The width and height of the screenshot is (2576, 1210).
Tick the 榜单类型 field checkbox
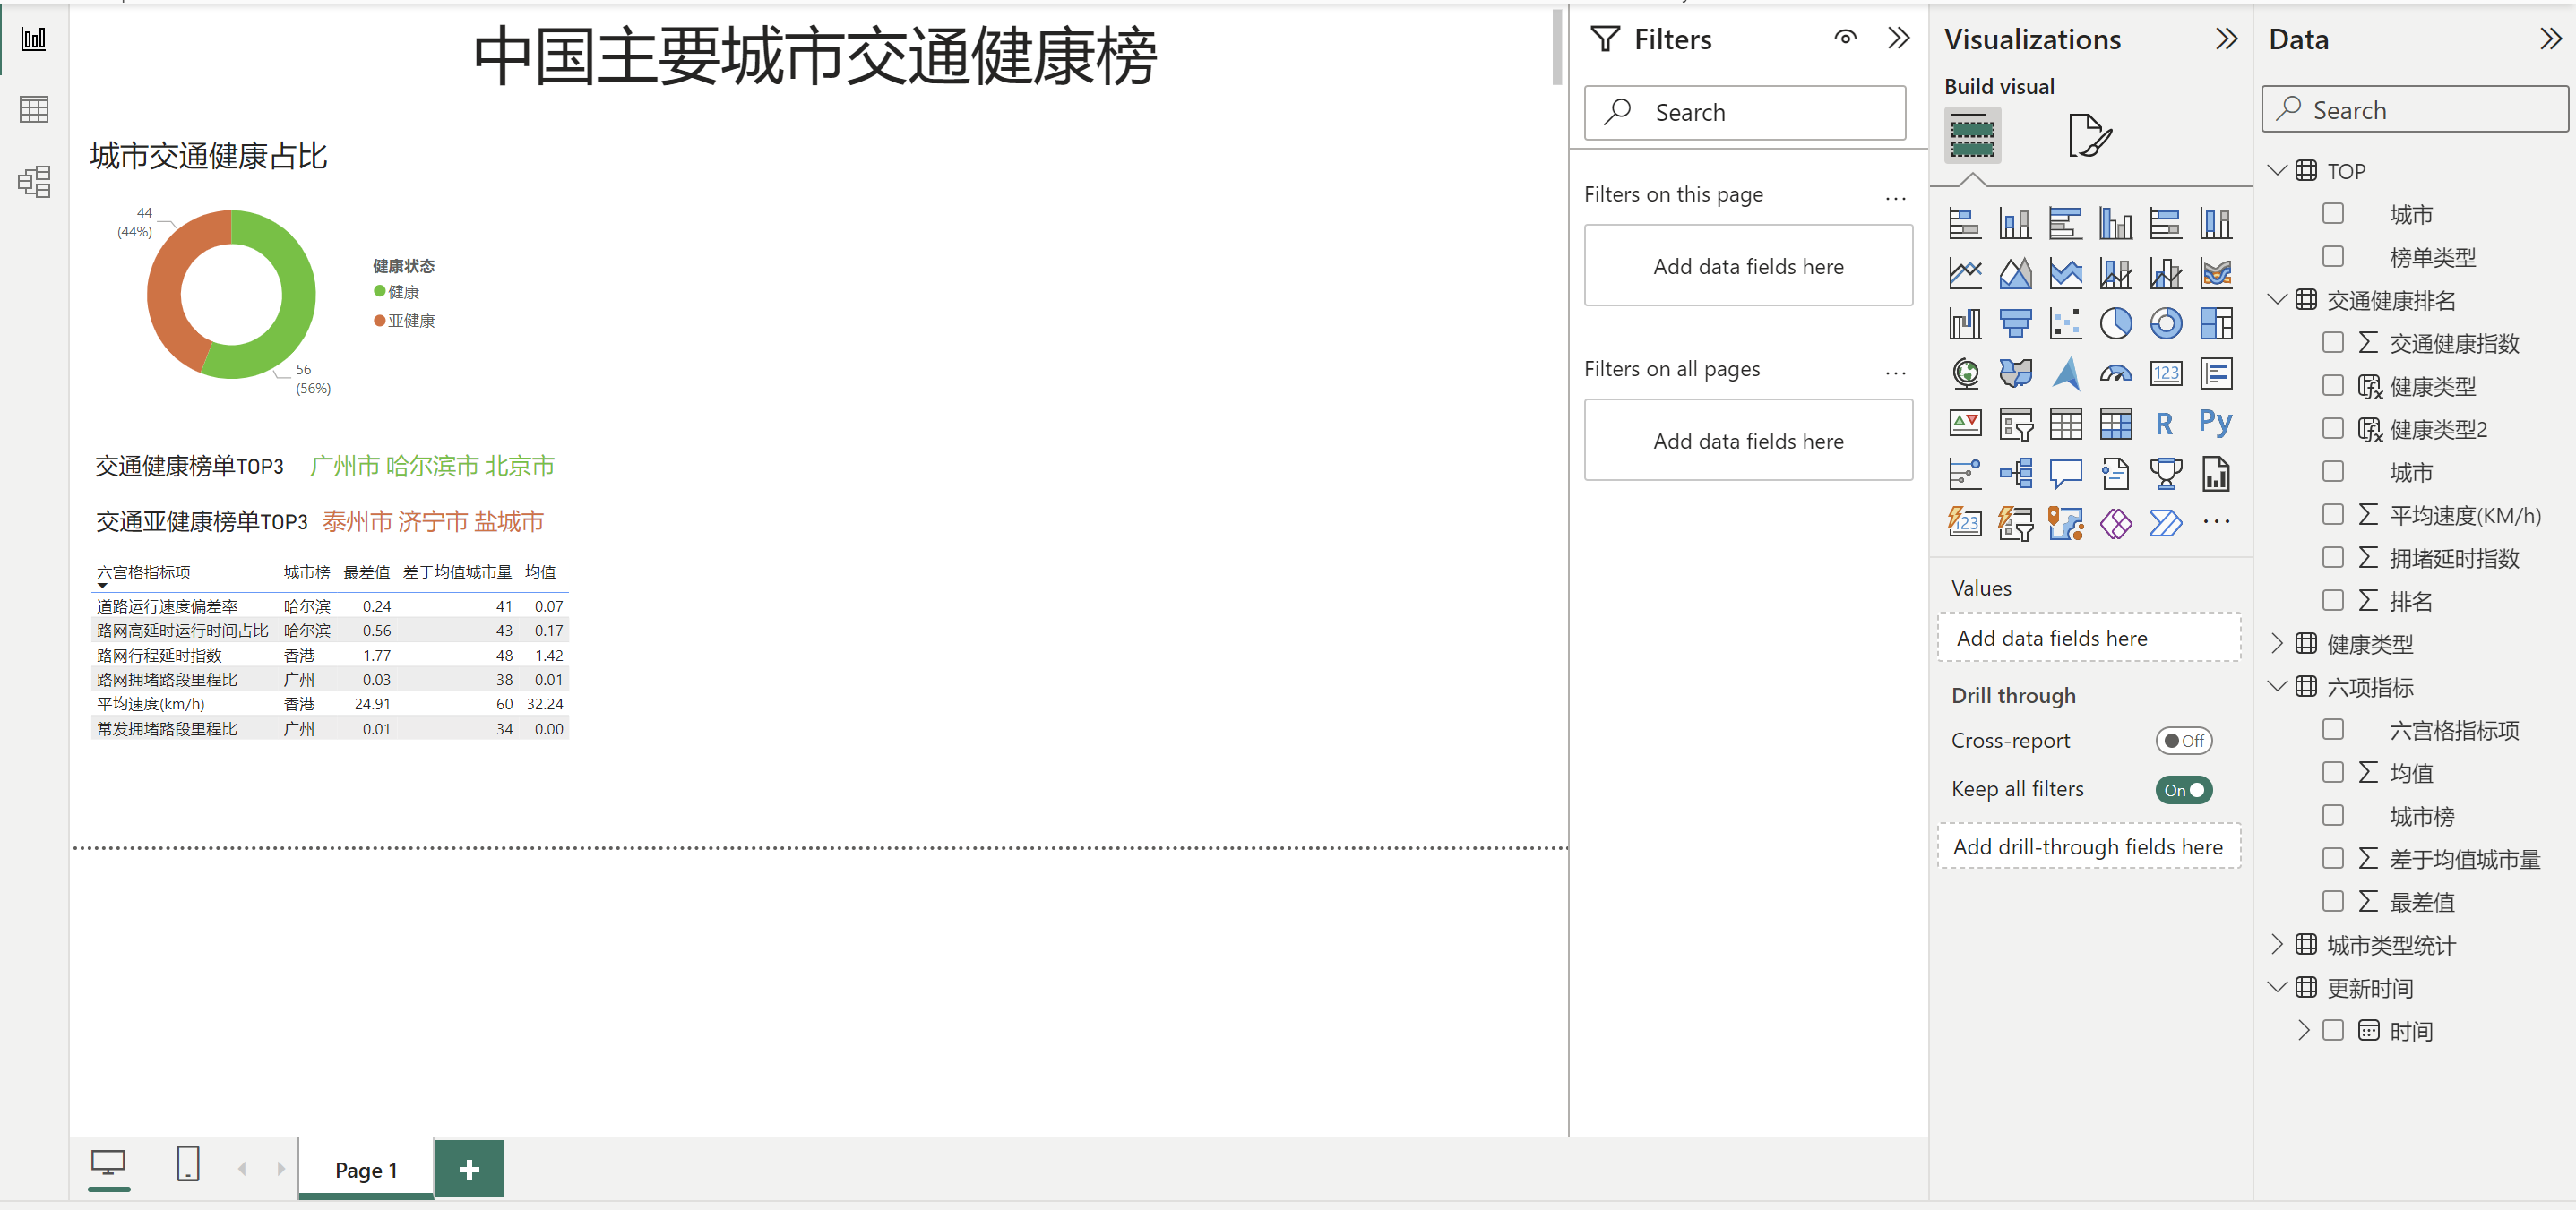click(2333, 257)
